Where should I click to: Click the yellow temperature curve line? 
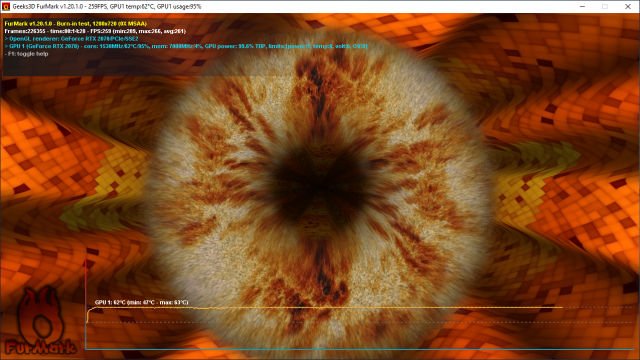pyautogui.click(x=327, y=308)
